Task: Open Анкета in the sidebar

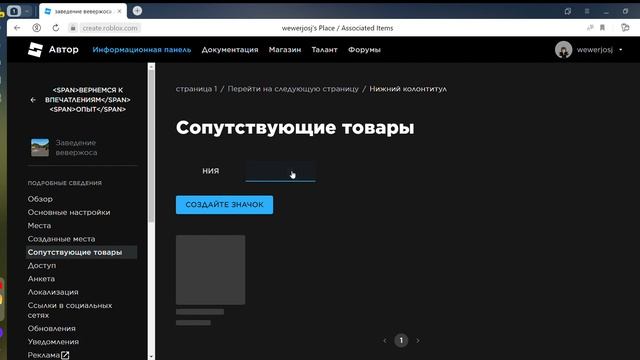Action: pyautogui.click(x=41, y=279)
